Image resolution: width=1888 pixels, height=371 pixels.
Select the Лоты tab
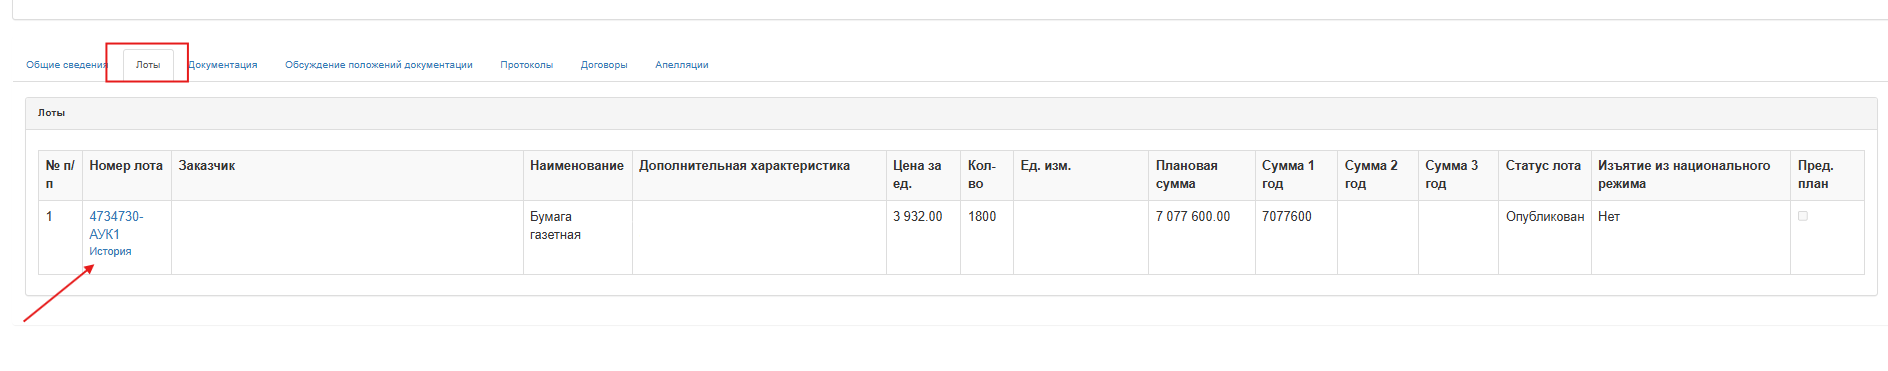coord(148,65)
